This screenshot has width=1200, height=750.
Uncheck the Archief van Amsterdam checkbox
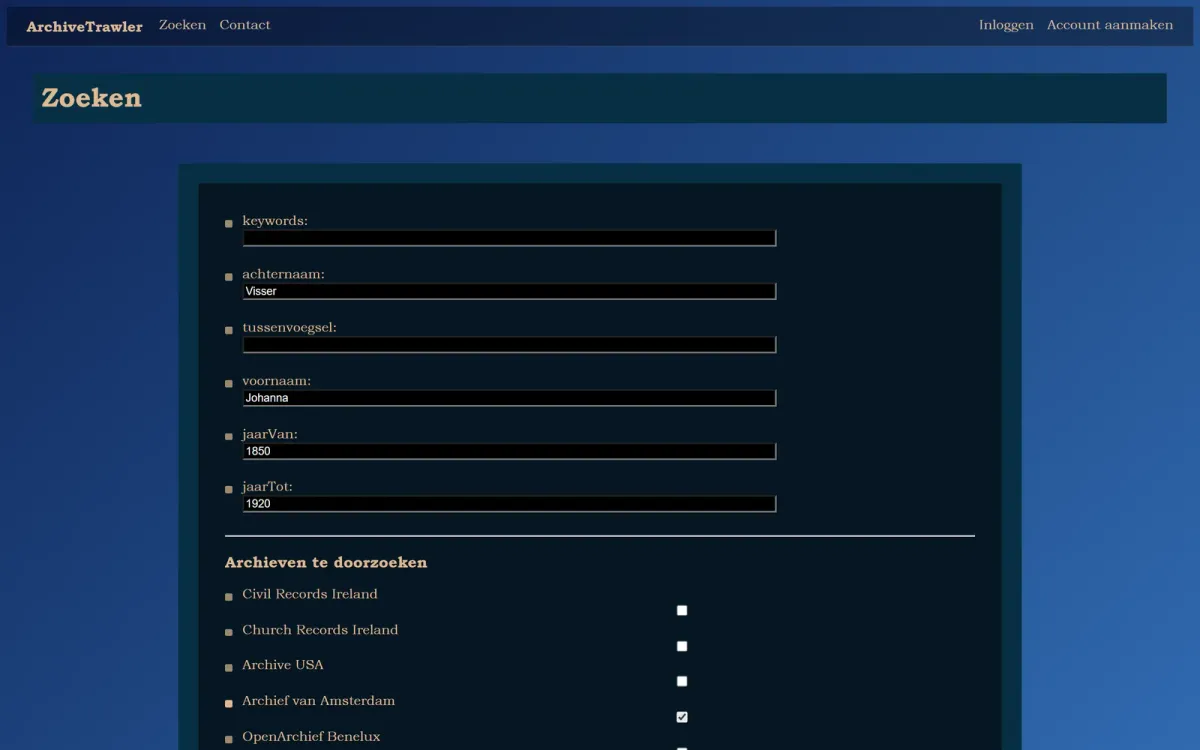(x=682, y=717)
